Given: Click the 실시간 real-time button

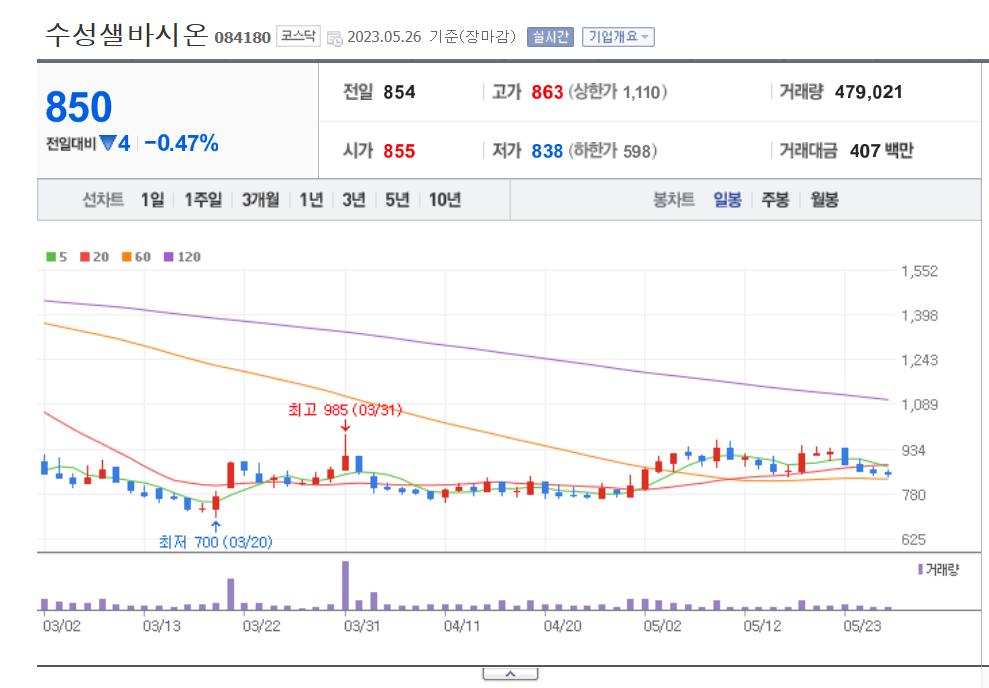Looking at the screenshot, I should tap(550, 37).
